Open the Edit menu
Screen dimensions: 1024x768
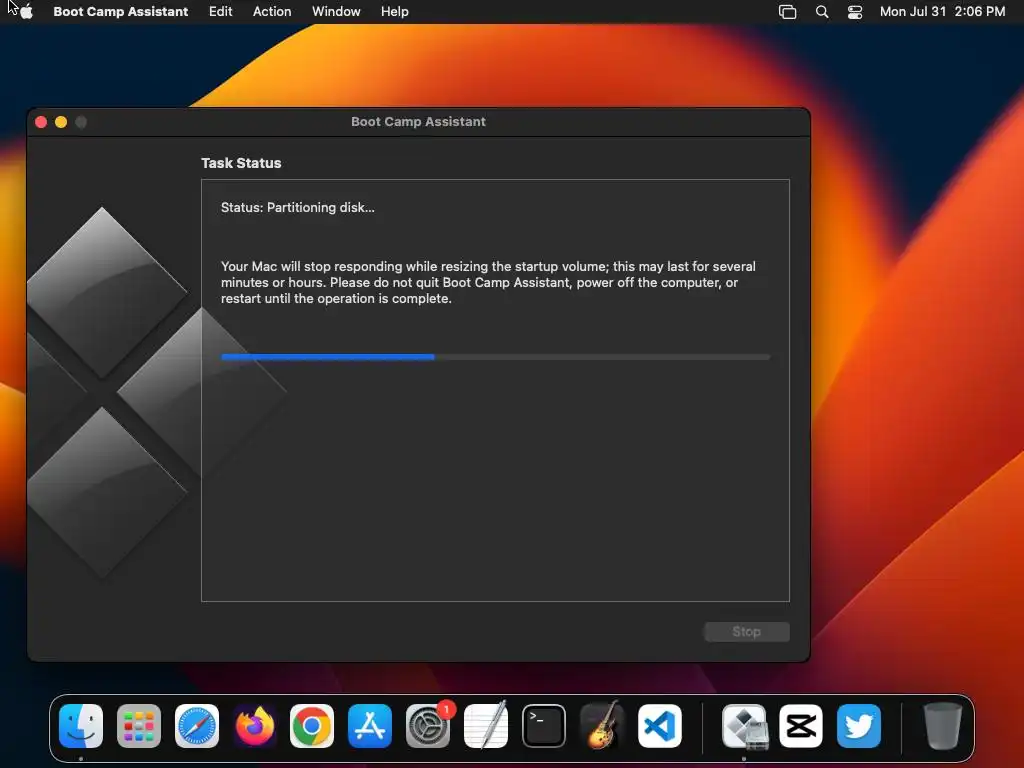click(x=221, y=12)
